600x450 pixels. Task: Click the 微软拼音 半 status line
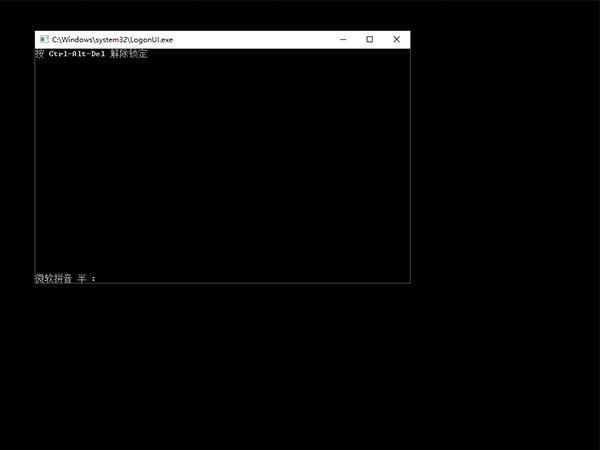coord(65,278)
